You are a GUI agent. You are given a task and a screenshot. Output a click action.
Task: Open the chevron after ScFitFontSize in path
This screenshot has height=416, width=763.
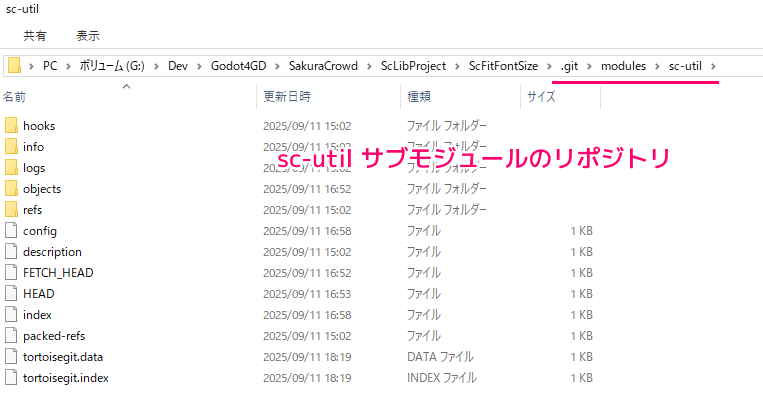[549, 66]
